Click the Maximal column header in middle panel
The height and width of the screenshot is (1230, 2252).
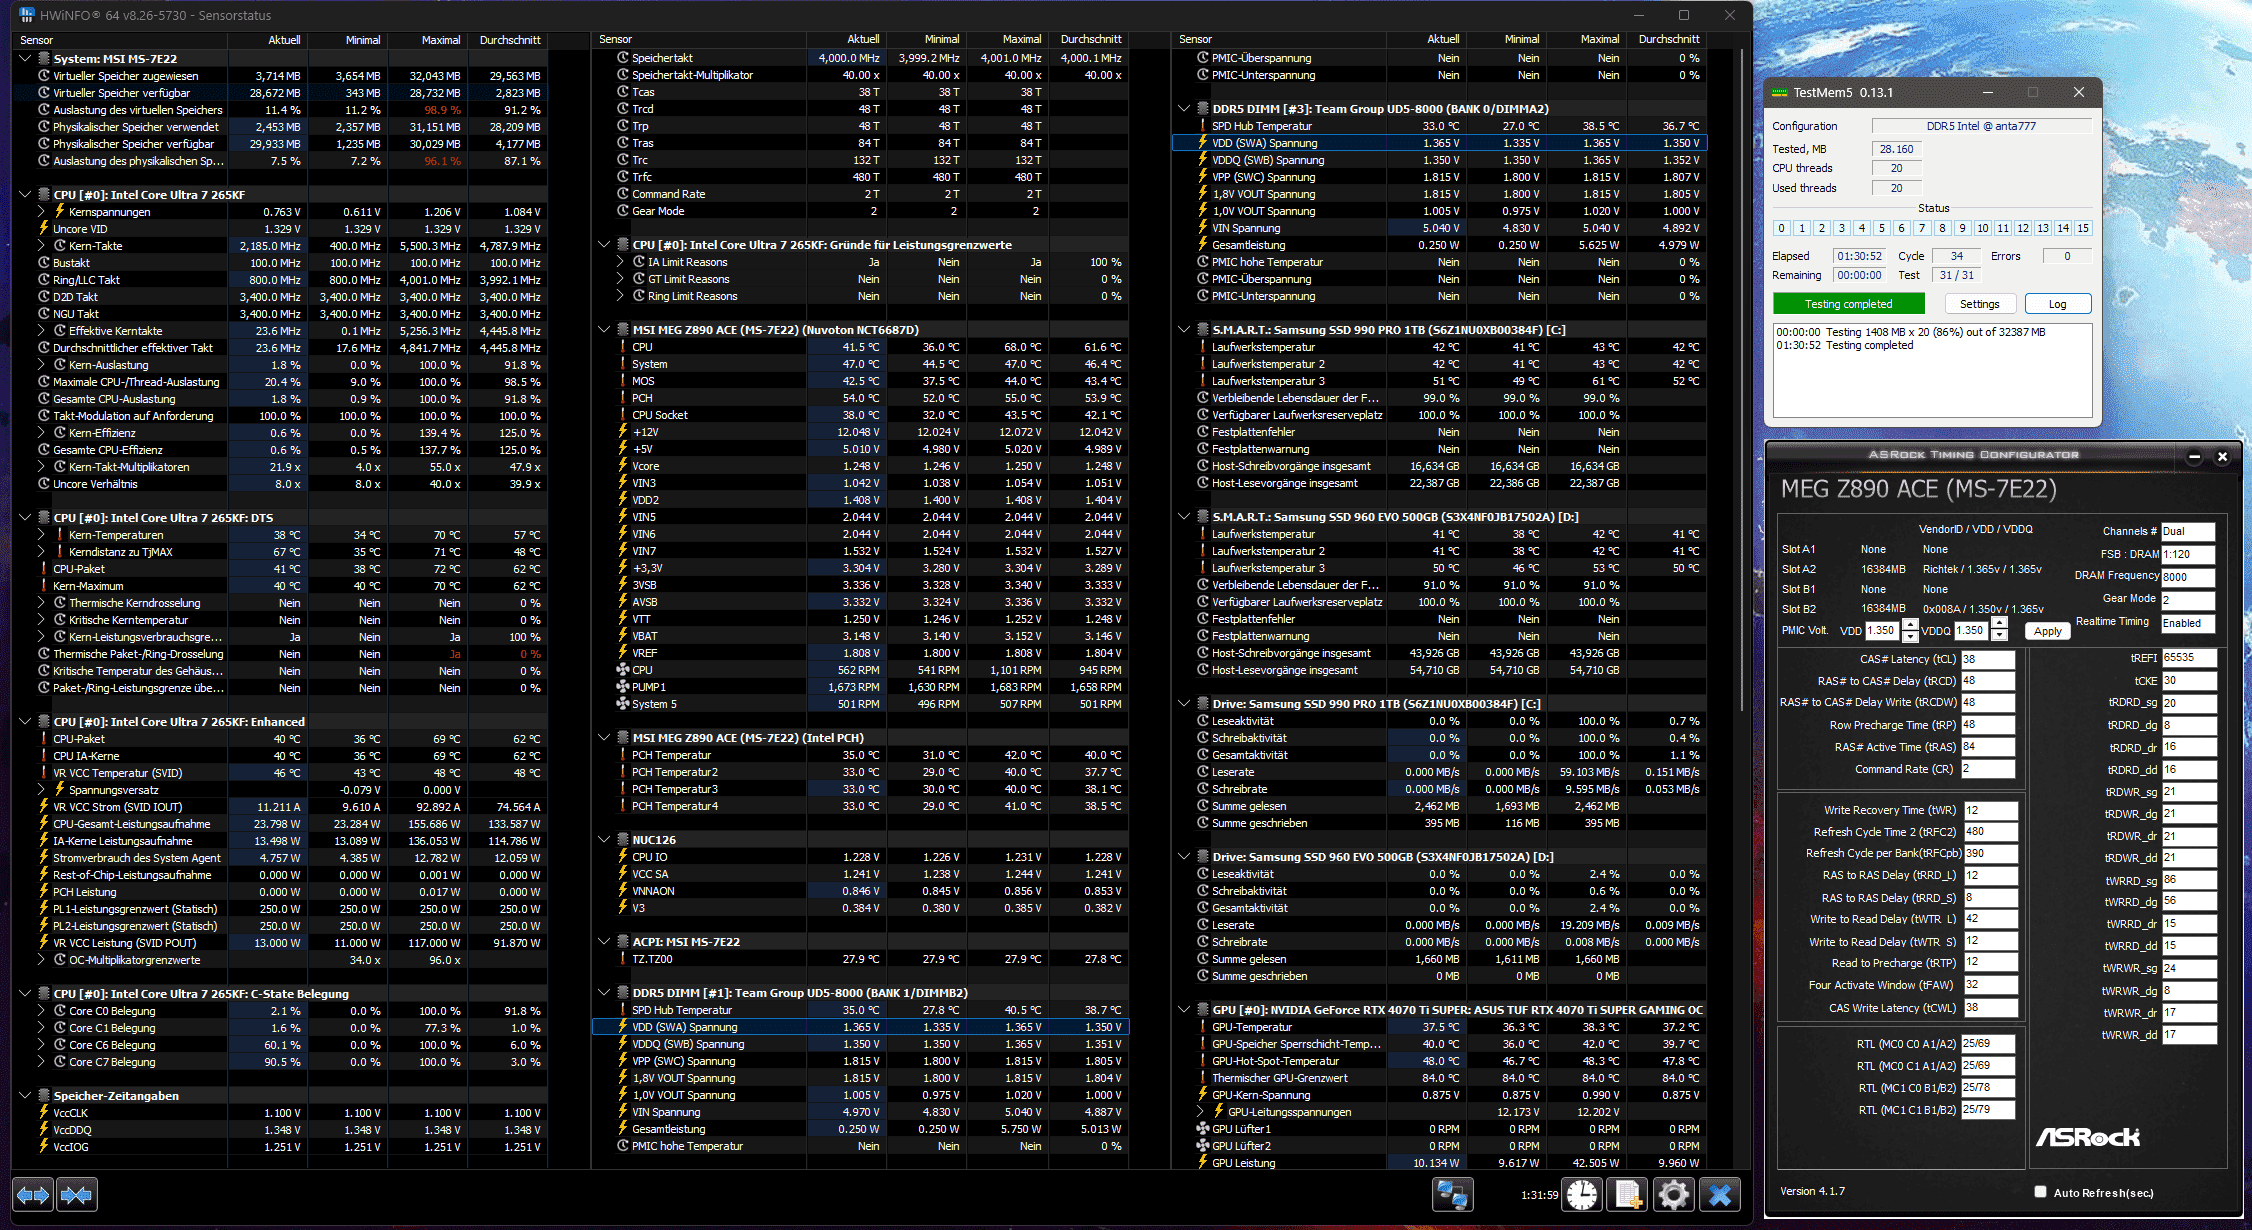click(x=1021, y=39)
